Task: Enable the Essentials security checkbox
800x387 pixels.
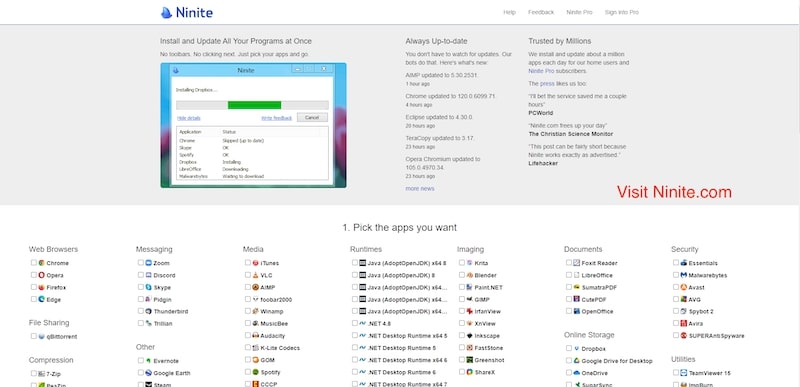Action: (x=676, y=263)
